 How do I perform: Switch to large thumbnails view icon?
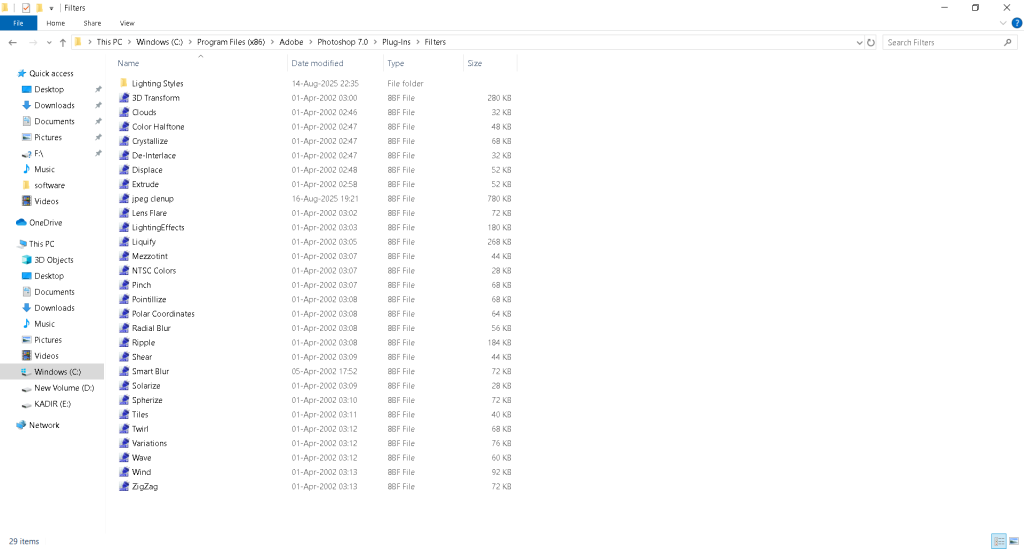(1014, 541)
